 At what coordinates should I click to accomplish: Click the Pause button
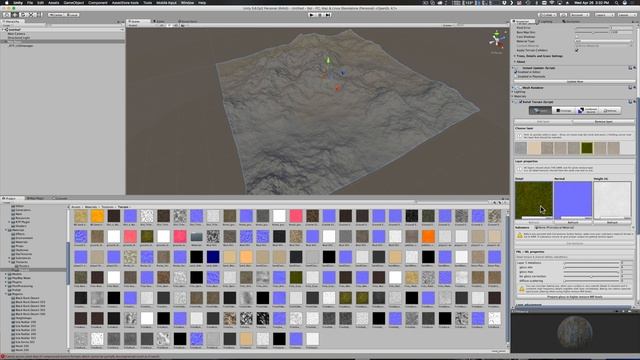point(320,15)
